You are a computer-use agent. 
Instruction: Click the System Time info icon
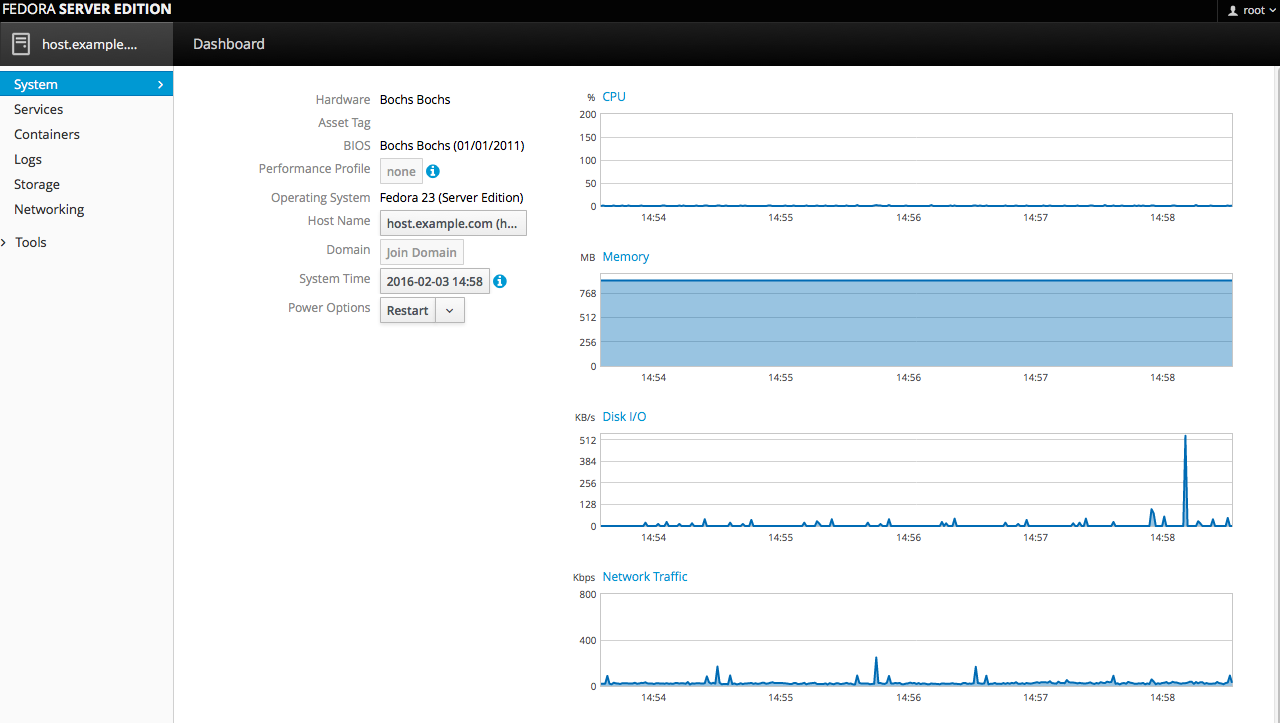[x=500, y=281]
